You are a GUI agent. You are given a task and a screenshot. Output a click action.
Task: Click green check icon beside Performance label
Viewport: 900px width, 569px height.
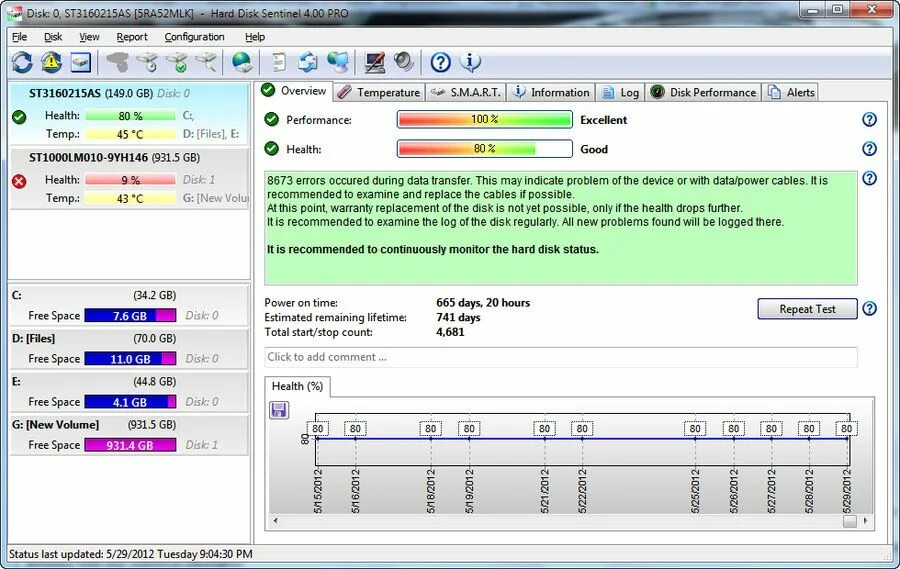tap(271, 119)
